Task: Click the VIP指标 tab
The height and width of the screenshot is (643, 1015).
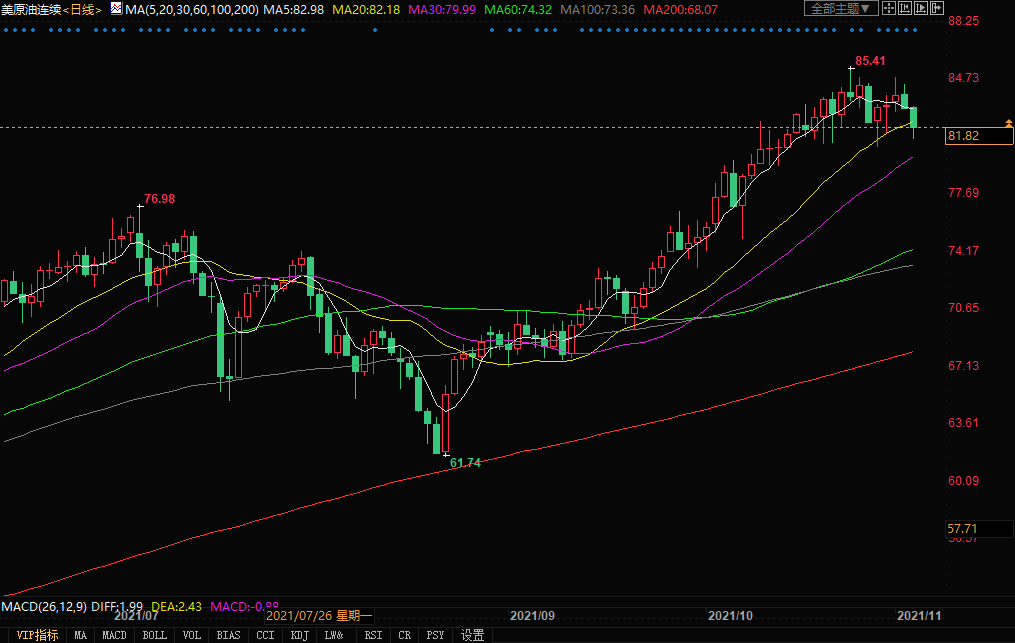Action: 32,635
